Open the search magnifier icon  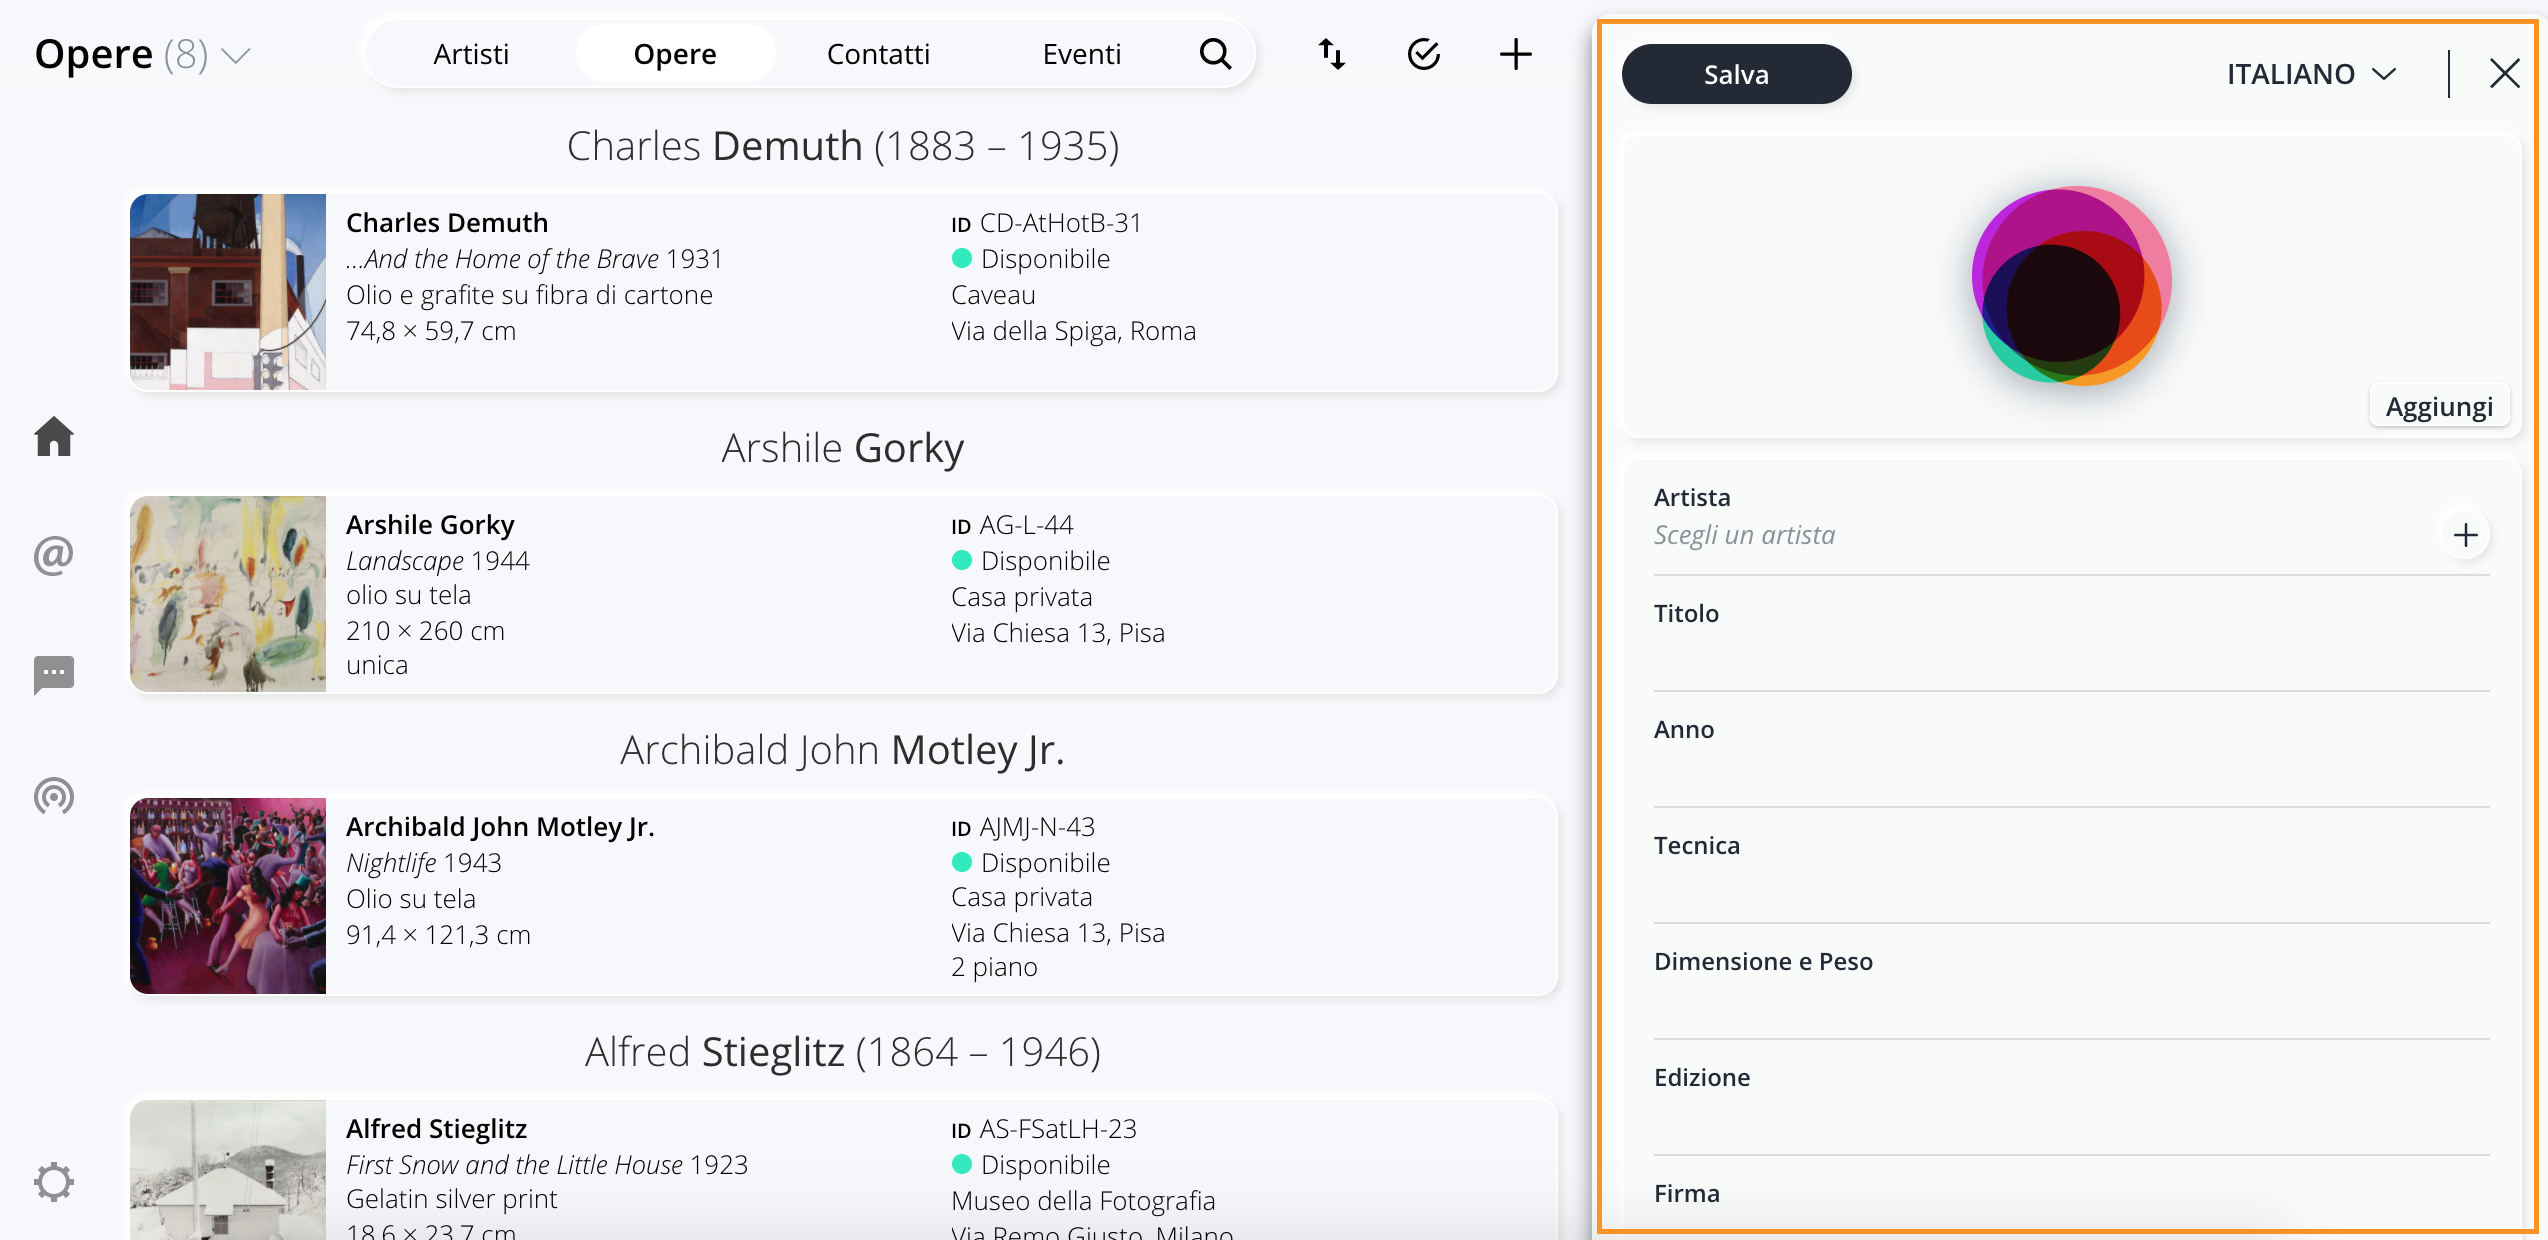point(1215,54)
